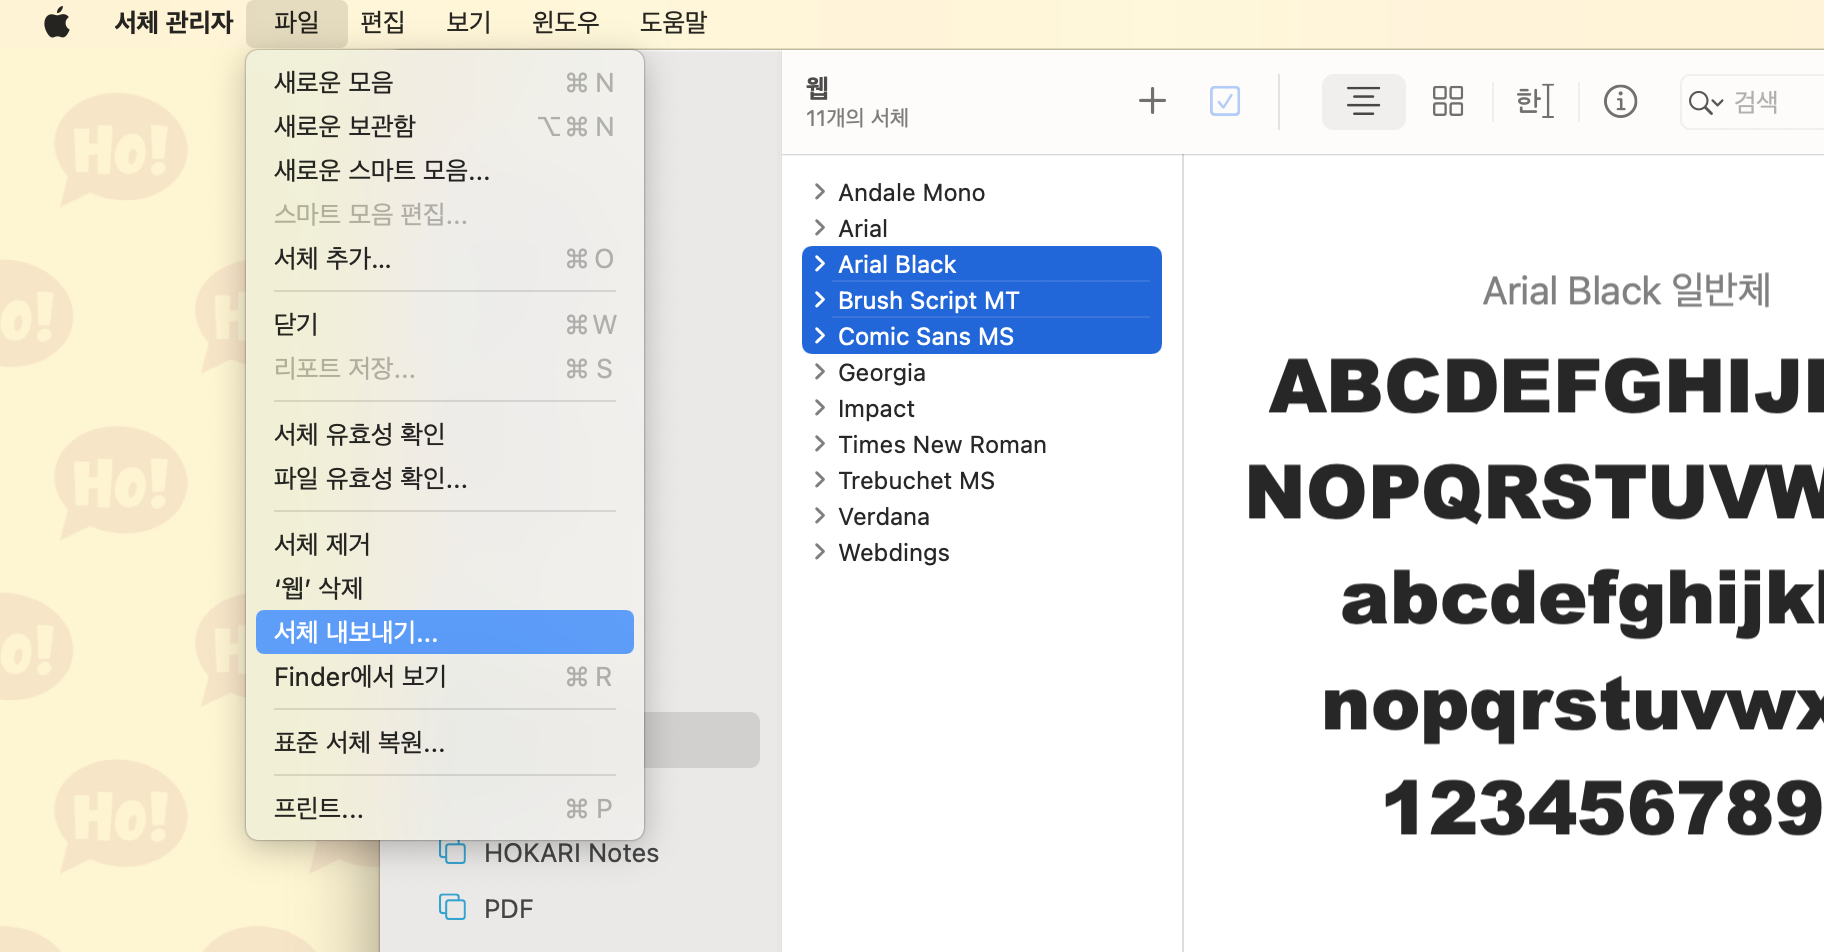Screen dimensions: 1824x952
Task: Choose 서체 내보내기… menu item
Action: (445, 632)
